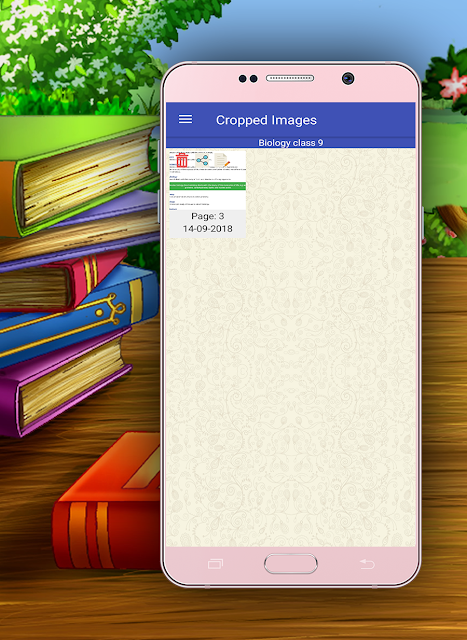Edit note with the document pencil icon

click(222, 160)
